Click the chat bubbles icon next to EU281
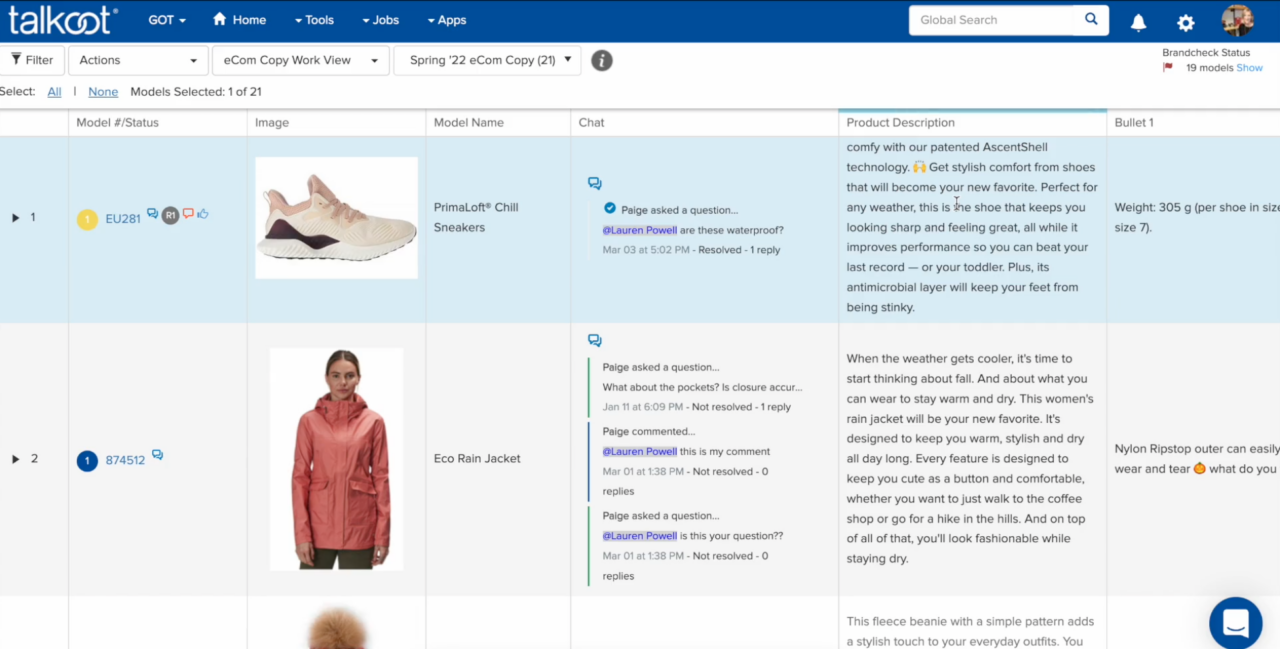 tap(152, 213)
